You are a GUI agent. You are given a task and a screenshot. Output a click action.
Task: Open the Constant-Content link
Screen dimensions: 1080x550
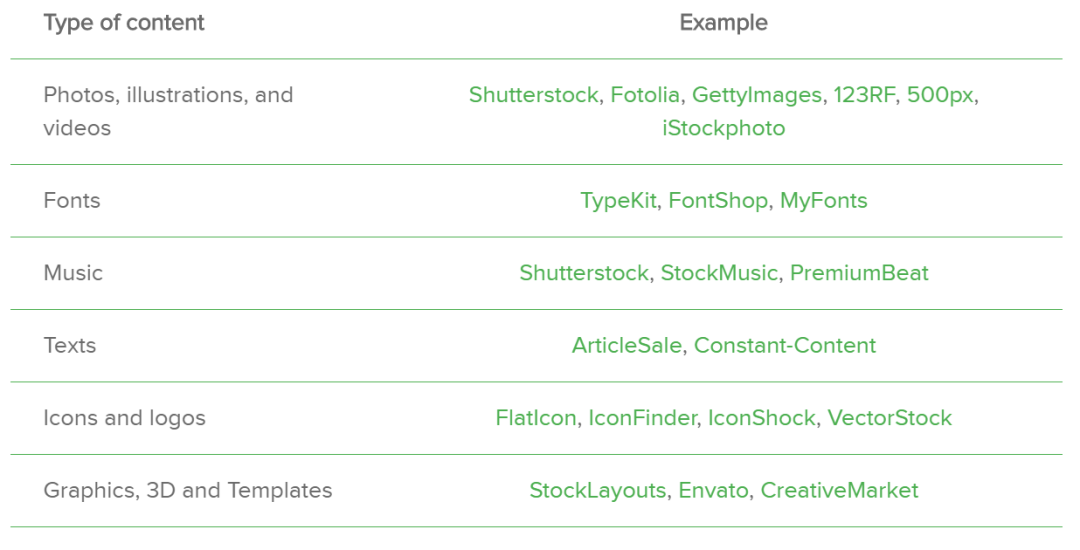[x=785, y=346]
